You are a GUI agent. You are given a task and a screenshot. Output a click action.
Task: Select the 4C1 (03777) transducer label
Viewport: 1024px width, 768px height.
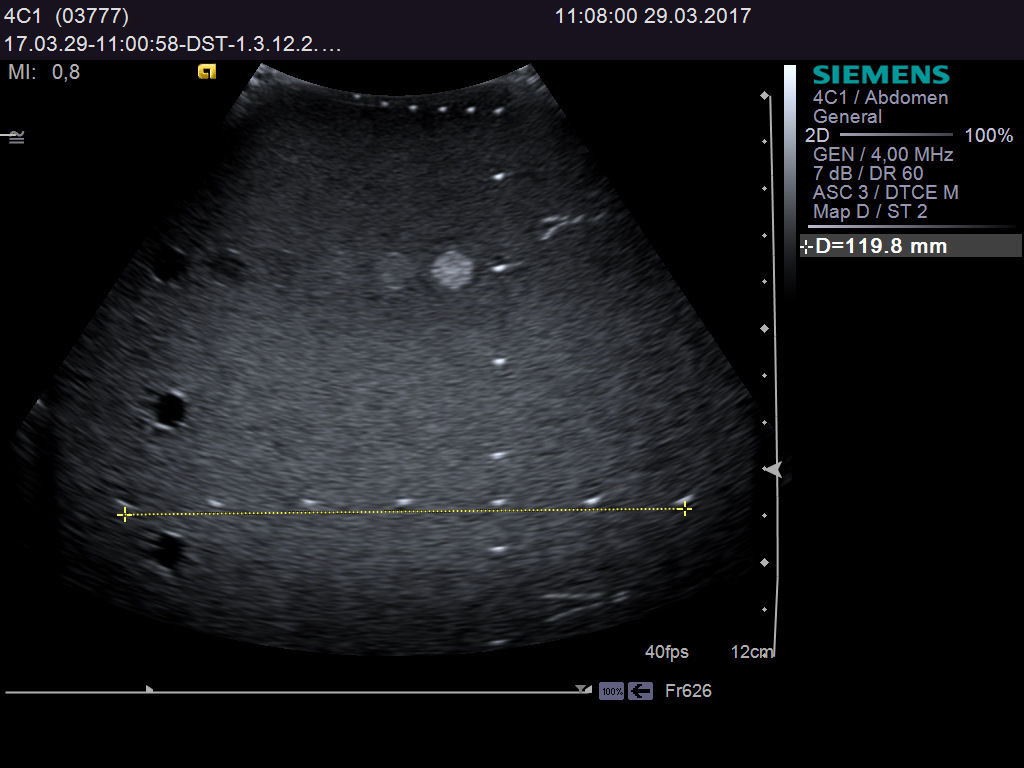[63, 16]
